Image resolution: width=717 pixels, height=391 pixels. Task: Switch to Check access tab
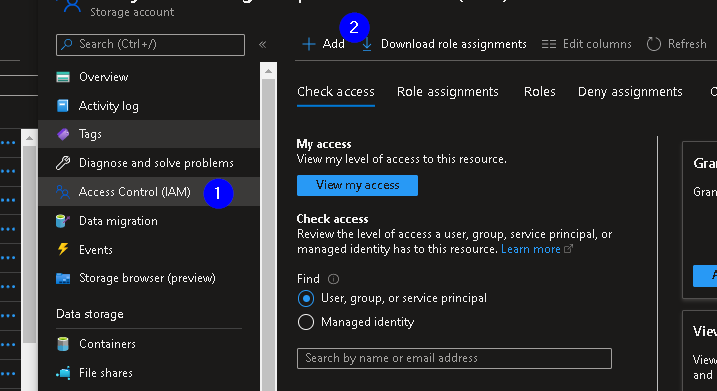pos(336,92)
